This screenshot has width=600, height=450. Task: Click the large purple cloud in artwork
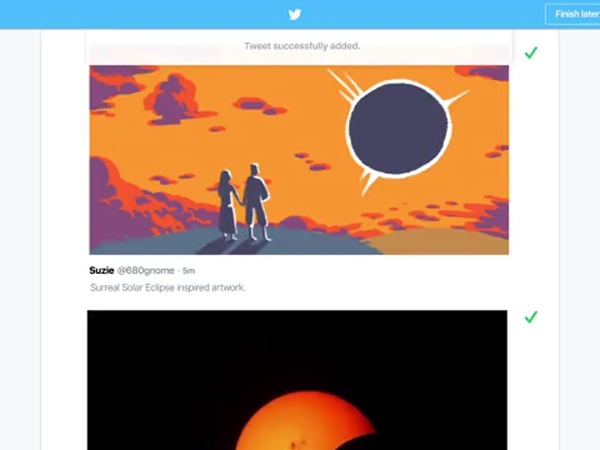(x=170, y=99)
